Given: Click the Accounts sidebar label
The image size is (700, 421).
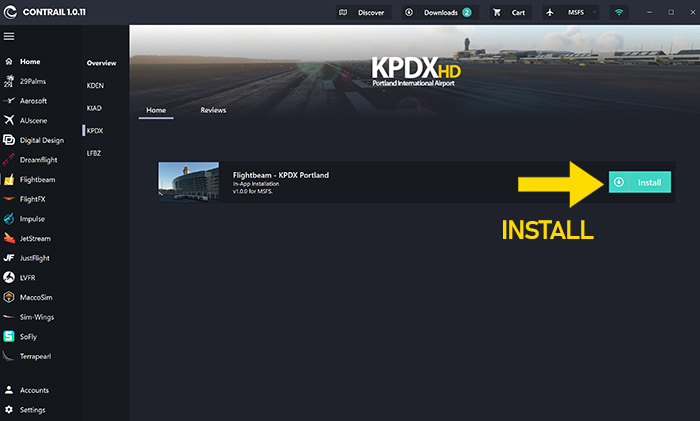Looking at the screenshot, I should [x=34, y=390].
